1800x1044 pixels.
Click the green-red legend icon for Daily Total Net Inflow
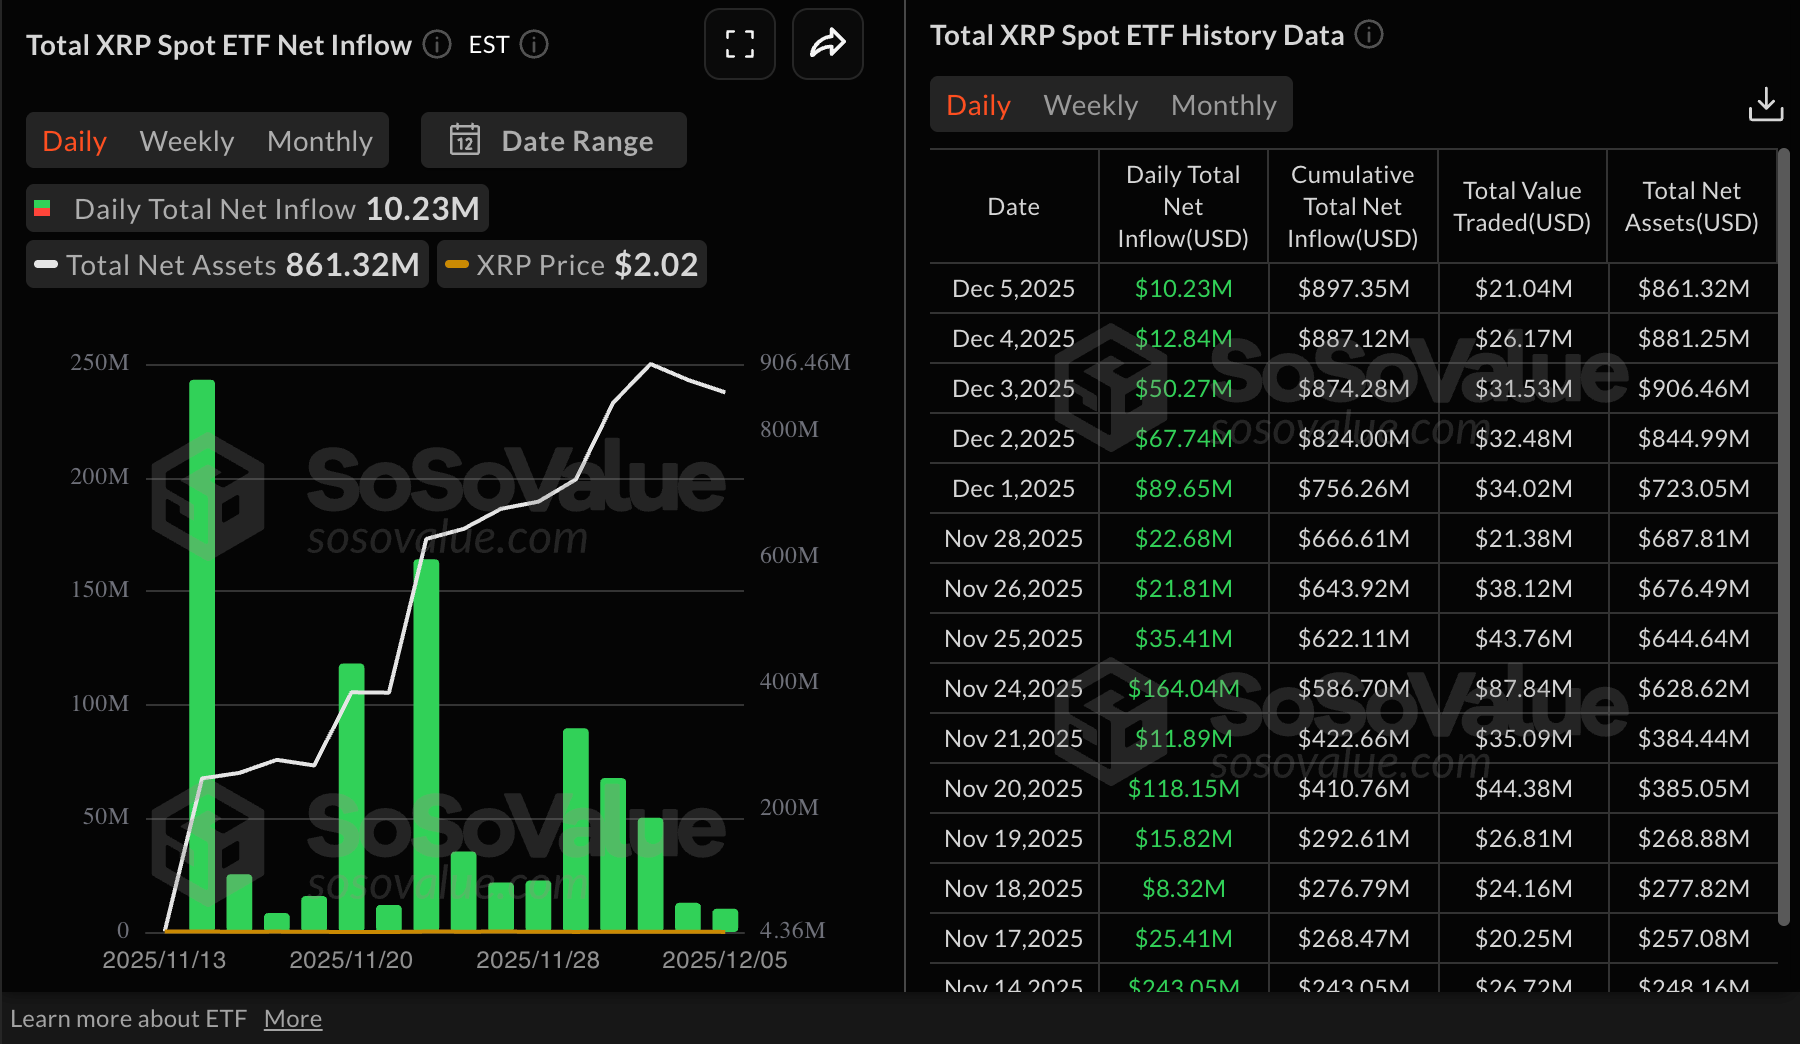(x=45, y=208)
